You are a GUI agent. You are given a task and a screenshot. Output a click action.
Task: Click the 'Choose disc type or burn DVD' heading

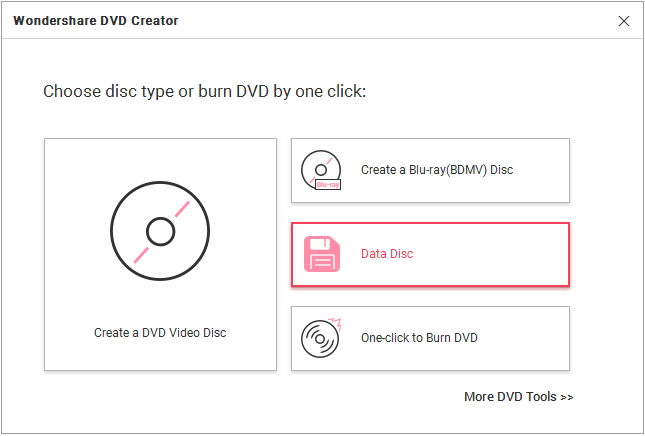coord(205,92)
